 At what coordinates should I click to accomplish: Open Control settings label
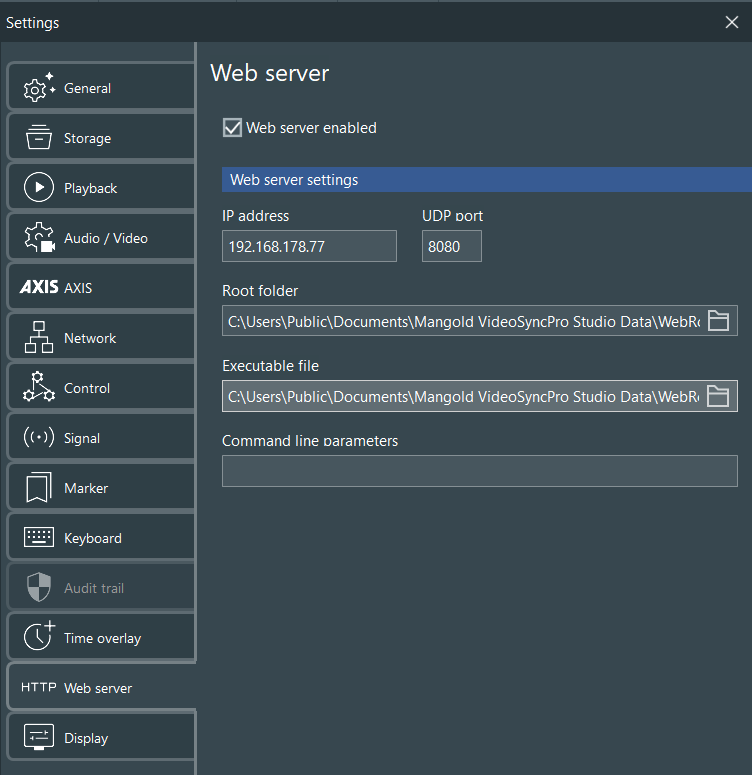(x=87, y=388)
